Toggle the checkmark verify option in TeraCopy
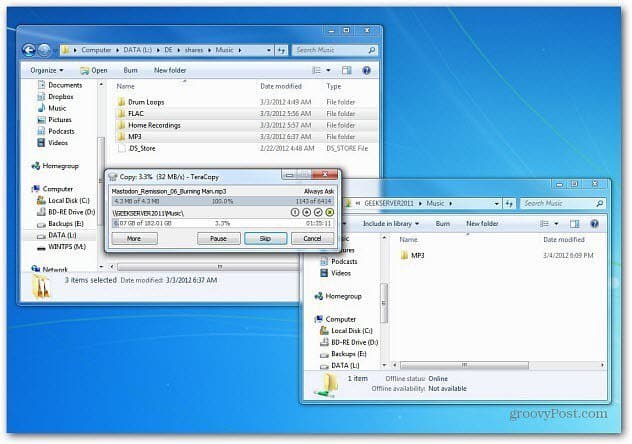Screen dimensions: 632x444 (x=318, y=212)
